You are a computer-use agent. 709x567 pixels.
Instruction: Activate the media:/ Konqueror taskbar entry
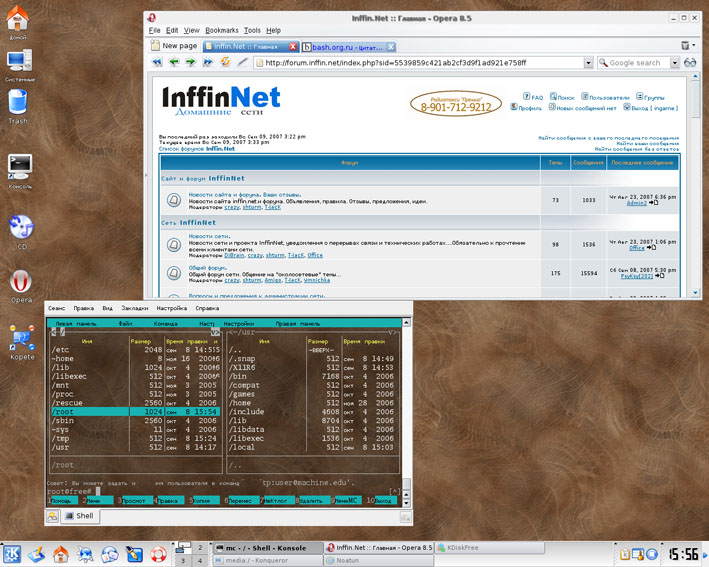click(x=268, y=560)
